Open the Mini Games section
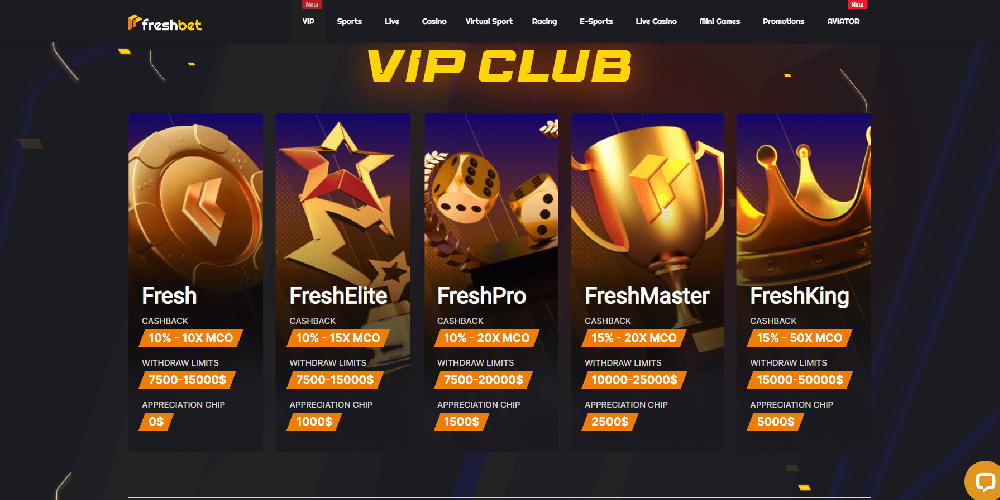This screenshot has height=500, width=1000. (x=720, y=21)
